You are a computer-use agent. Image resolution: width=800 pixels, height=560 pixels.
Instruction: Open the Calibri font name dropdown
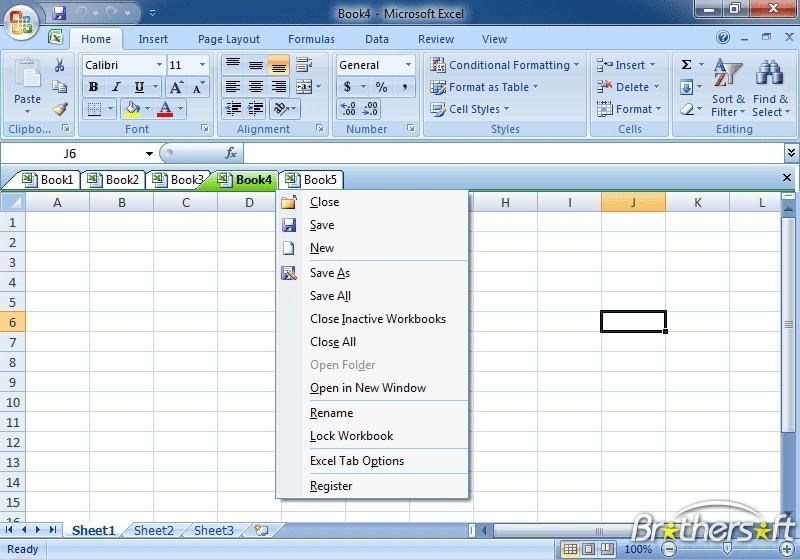point(159,65)
